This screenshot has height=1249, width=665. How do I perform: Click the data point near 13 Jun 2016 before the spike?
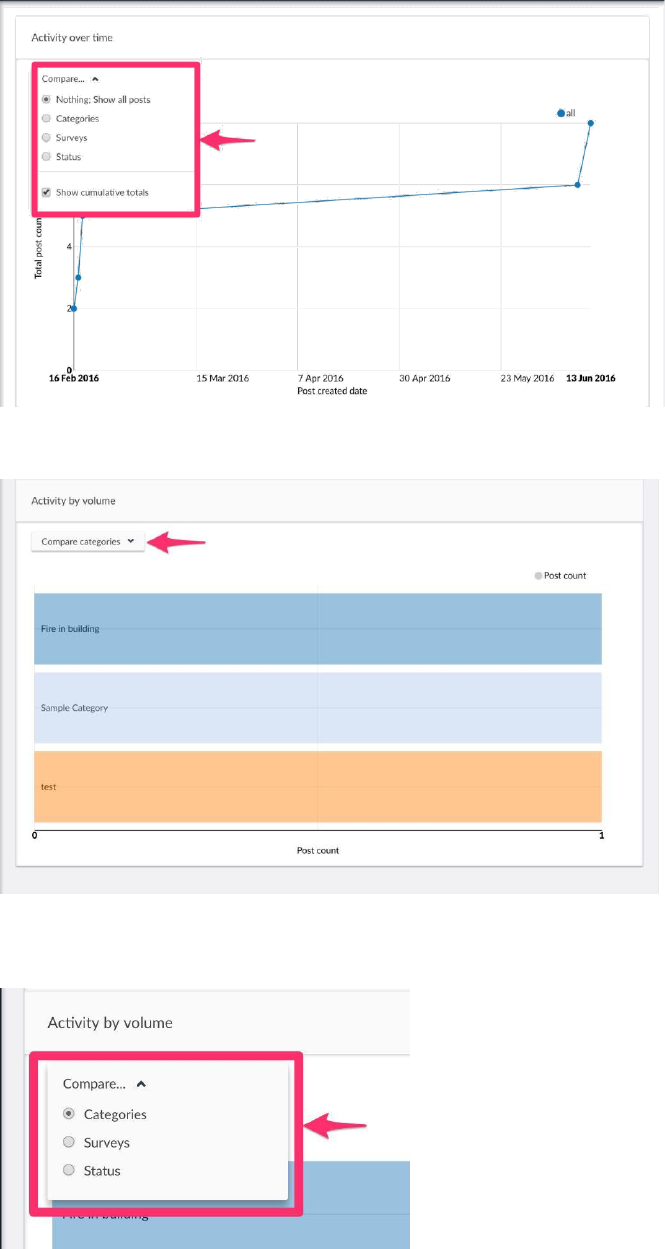click(x=577, y=185)
